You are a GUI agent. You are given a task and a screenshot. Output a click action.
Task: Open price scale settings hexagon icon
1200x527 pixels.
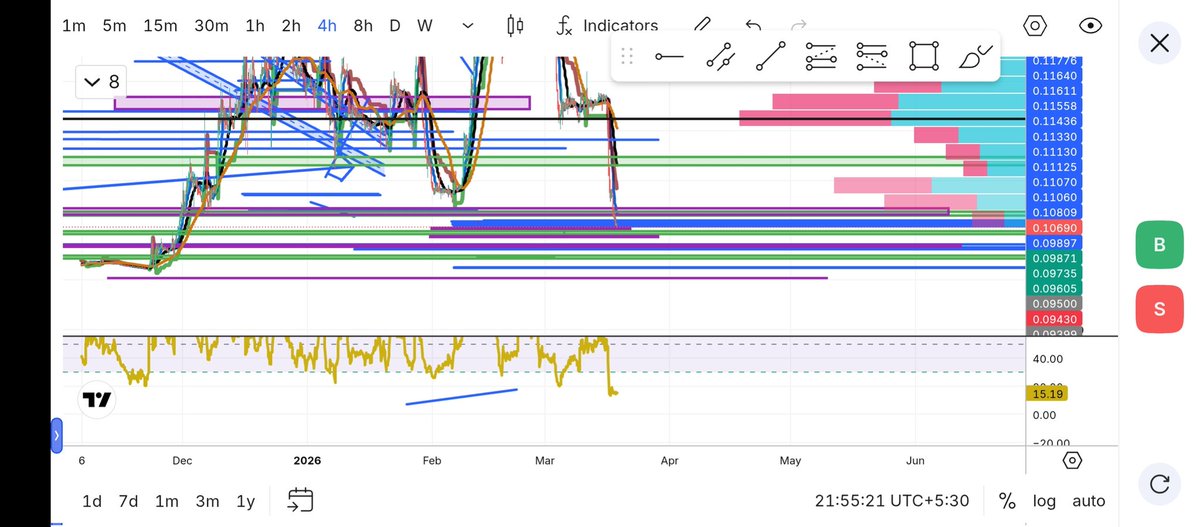(1072, 461)
